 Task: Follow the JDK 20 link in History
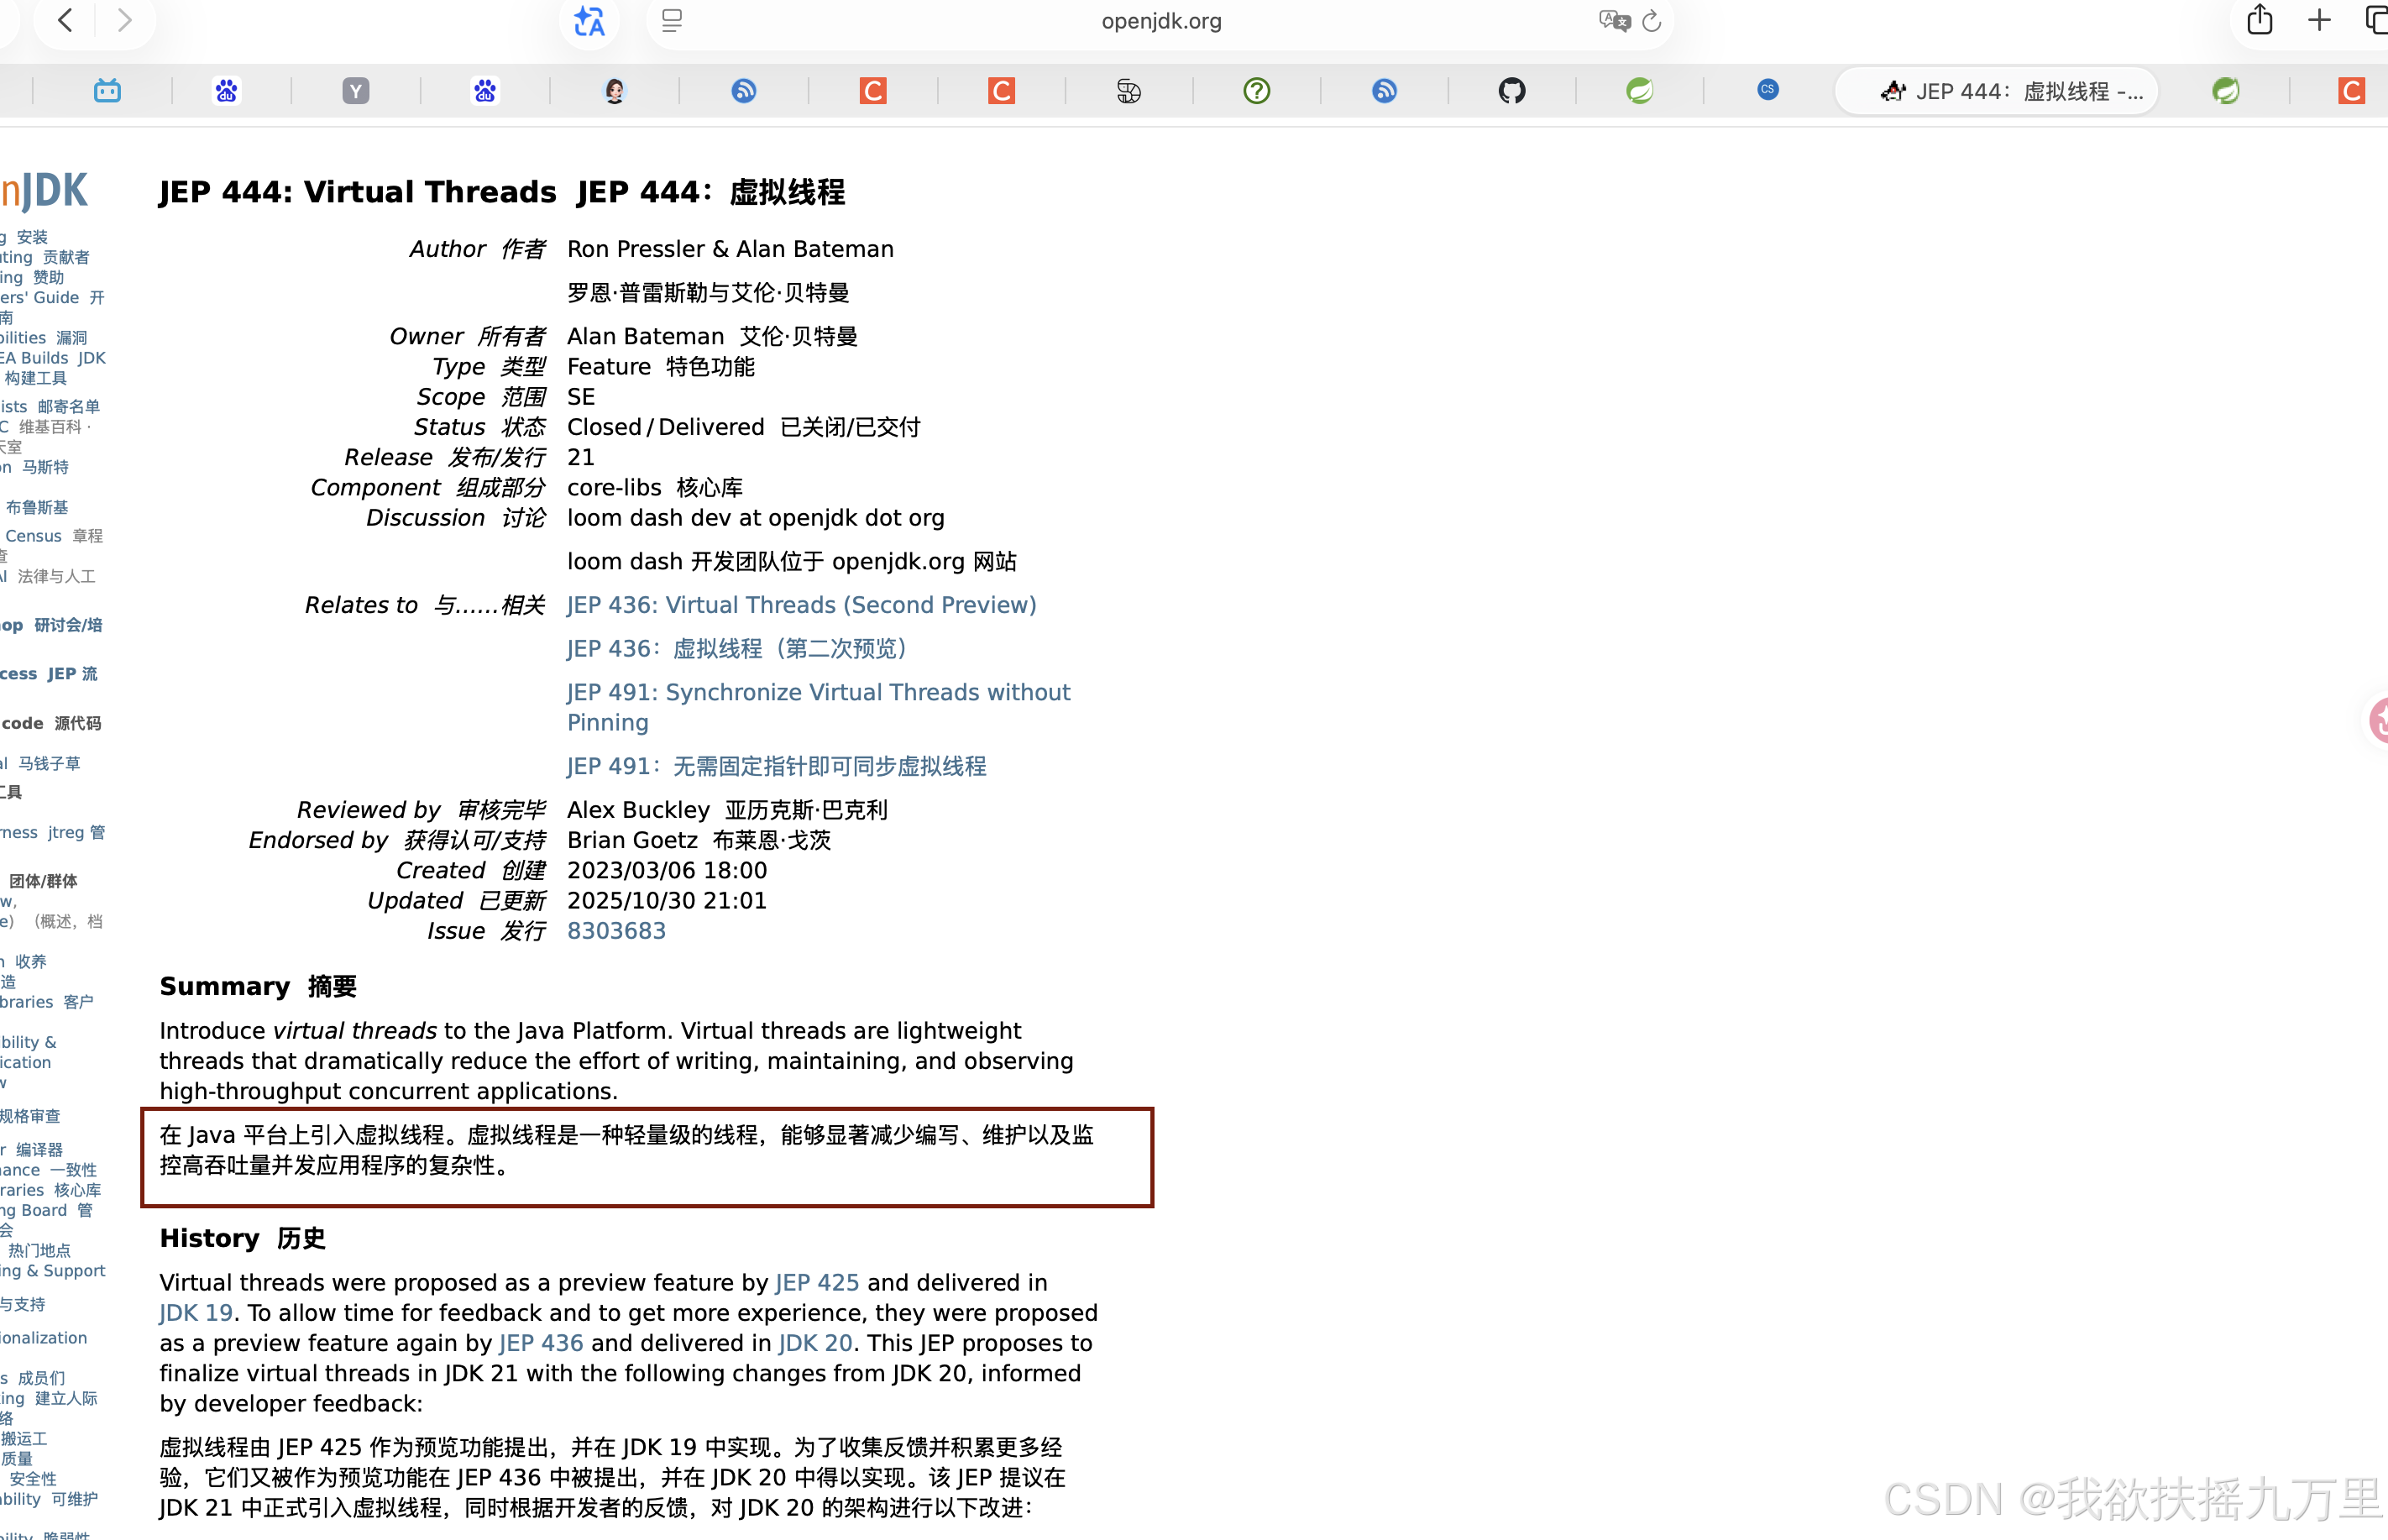pos(815,1342)
